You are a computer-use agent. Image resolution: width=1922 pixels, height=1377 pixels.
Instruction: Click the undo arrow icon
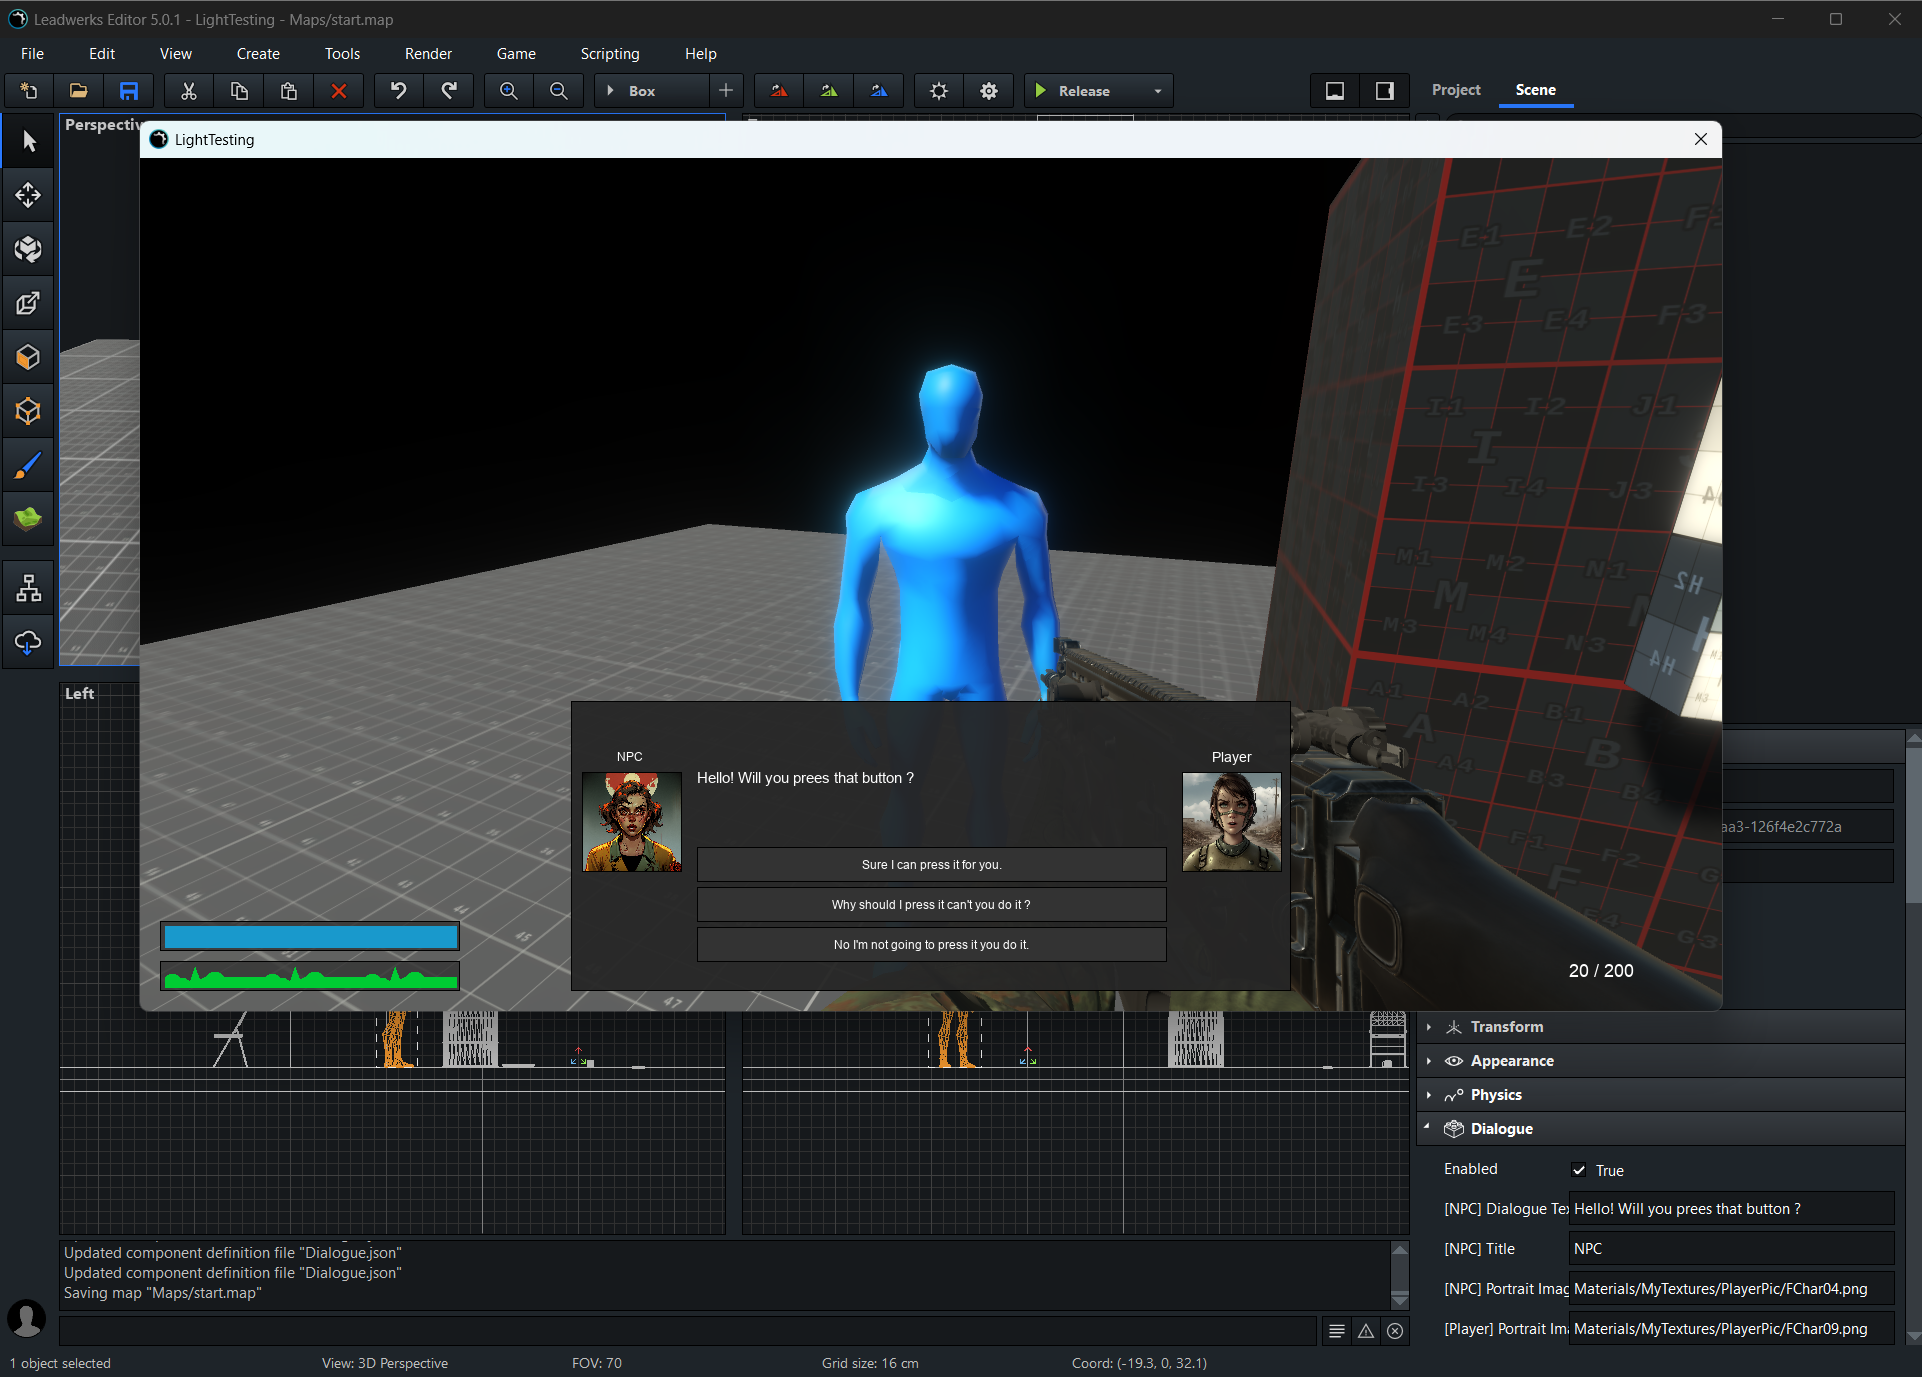[x=399, y=91]
